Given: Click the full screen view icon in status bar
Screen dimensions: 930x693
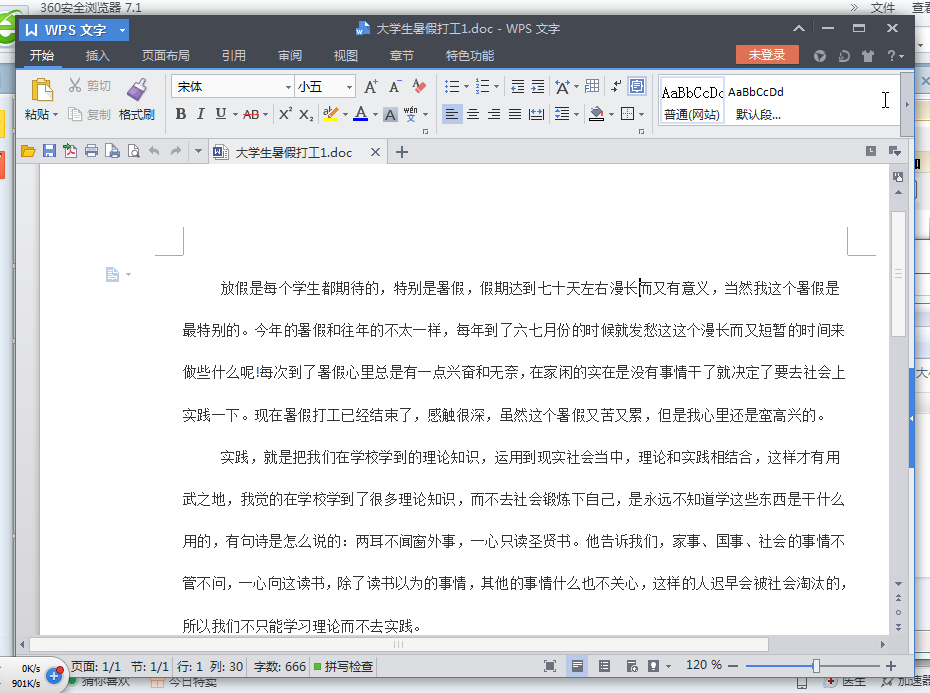Looking at the screenshot, I should coord(550,666).
